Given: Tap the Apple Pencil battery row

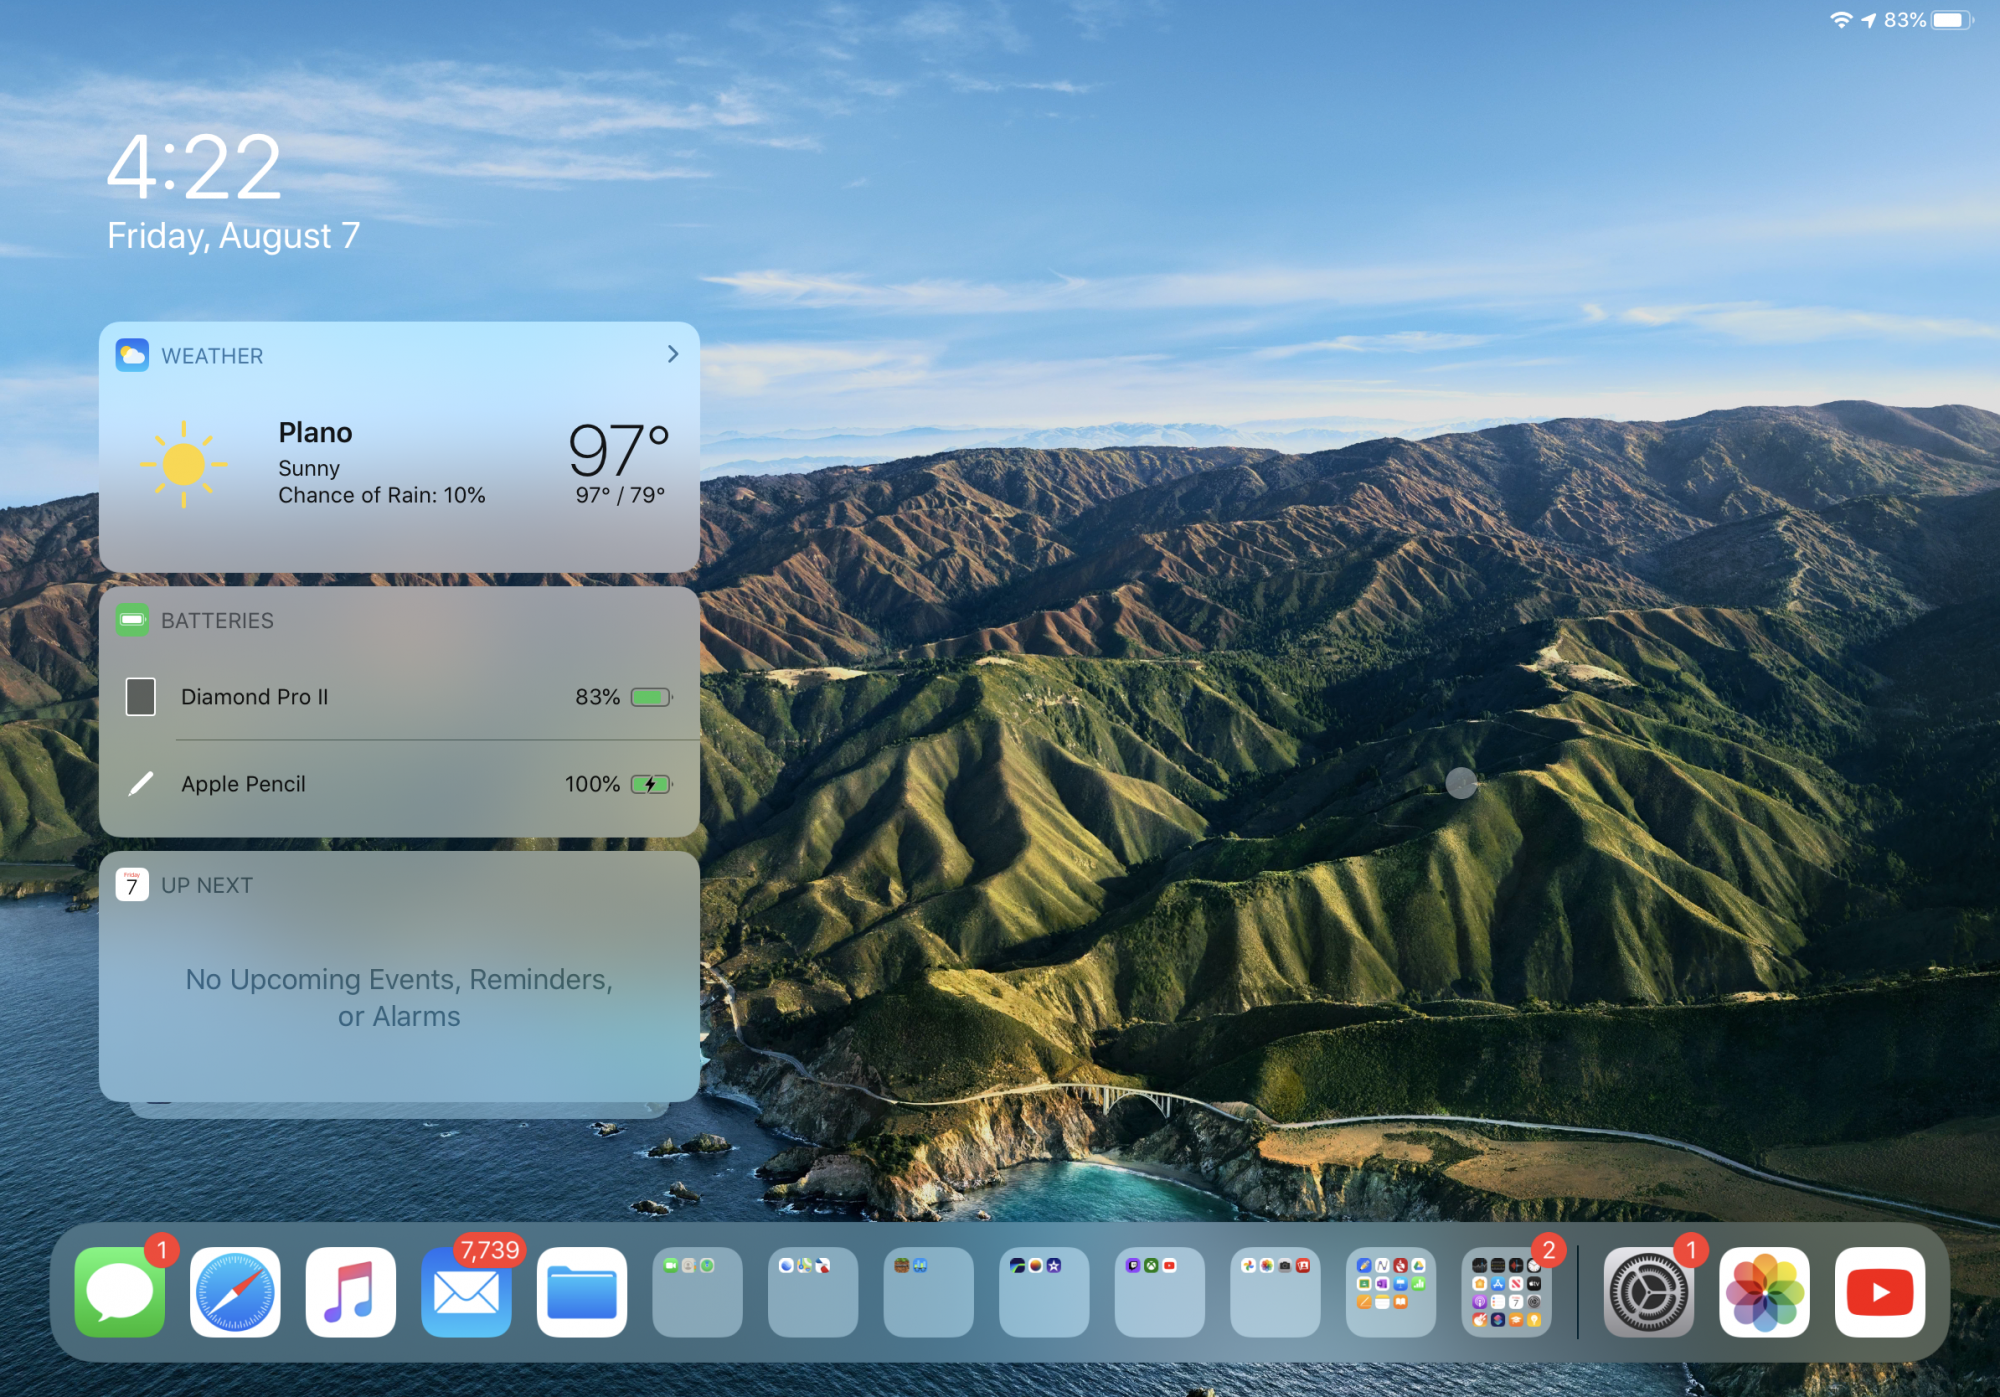Looking at the screenshot, I should [400, 784].
